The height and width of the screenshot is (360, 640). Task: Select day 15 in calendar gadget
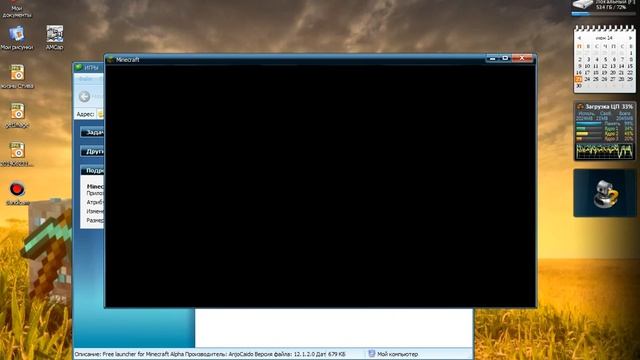click(x=630, y=66)
